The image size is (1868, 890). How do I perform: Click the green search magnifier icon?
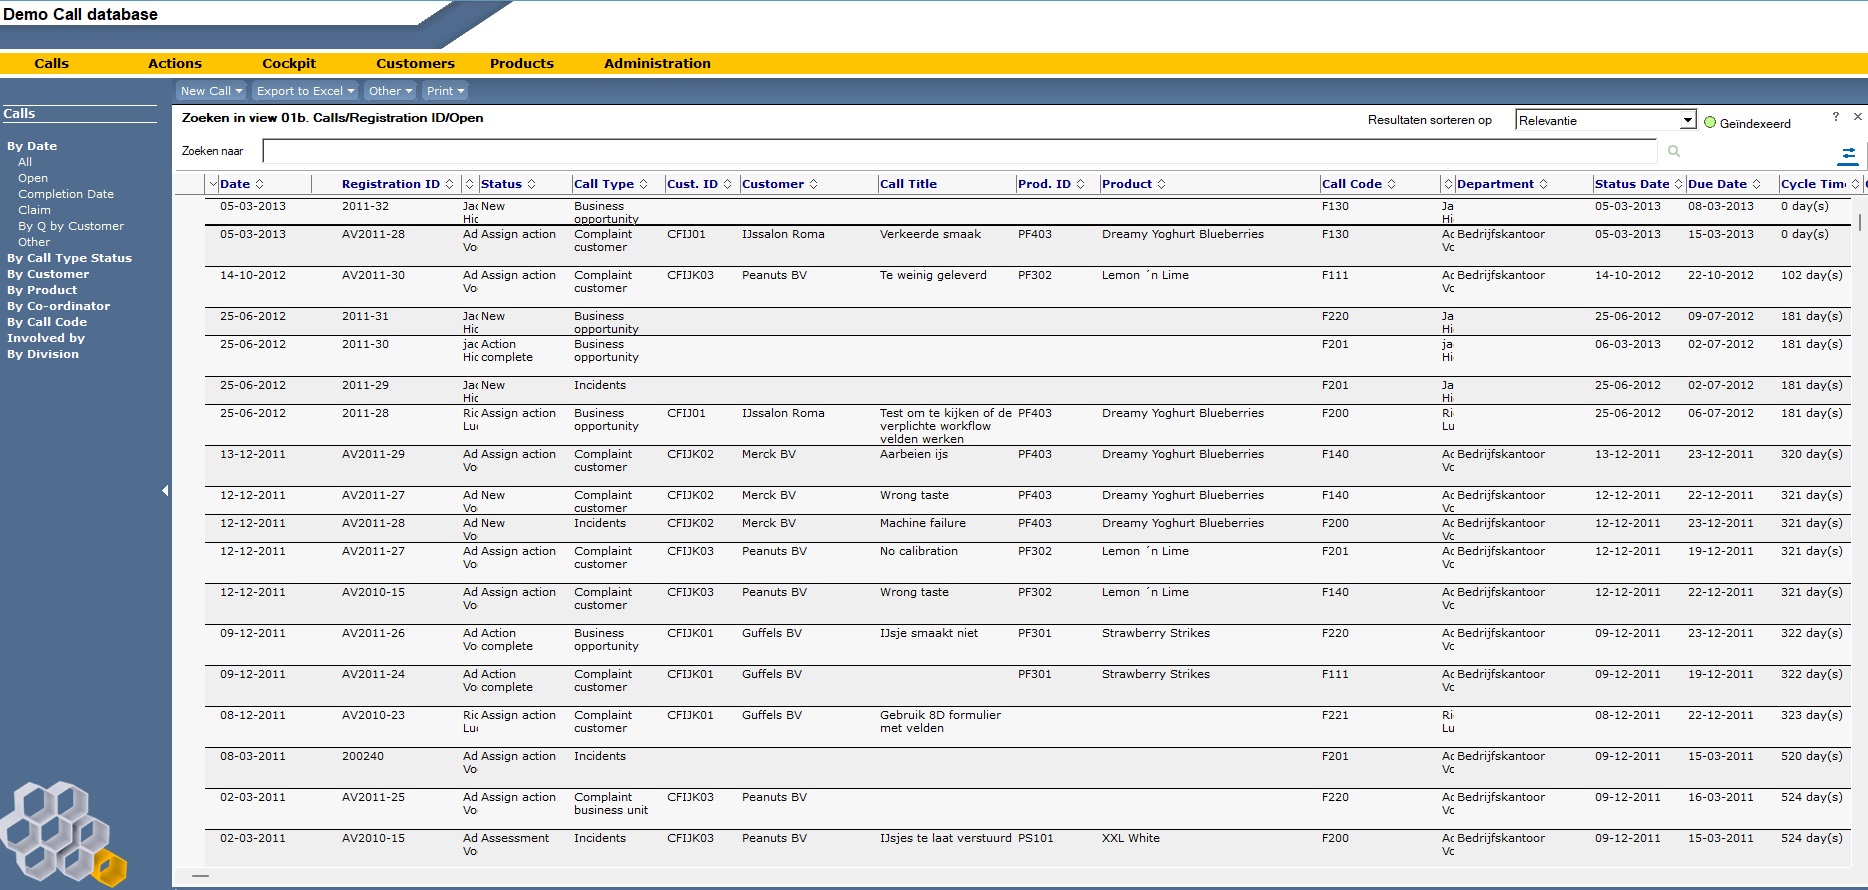tap(1674, 151)
